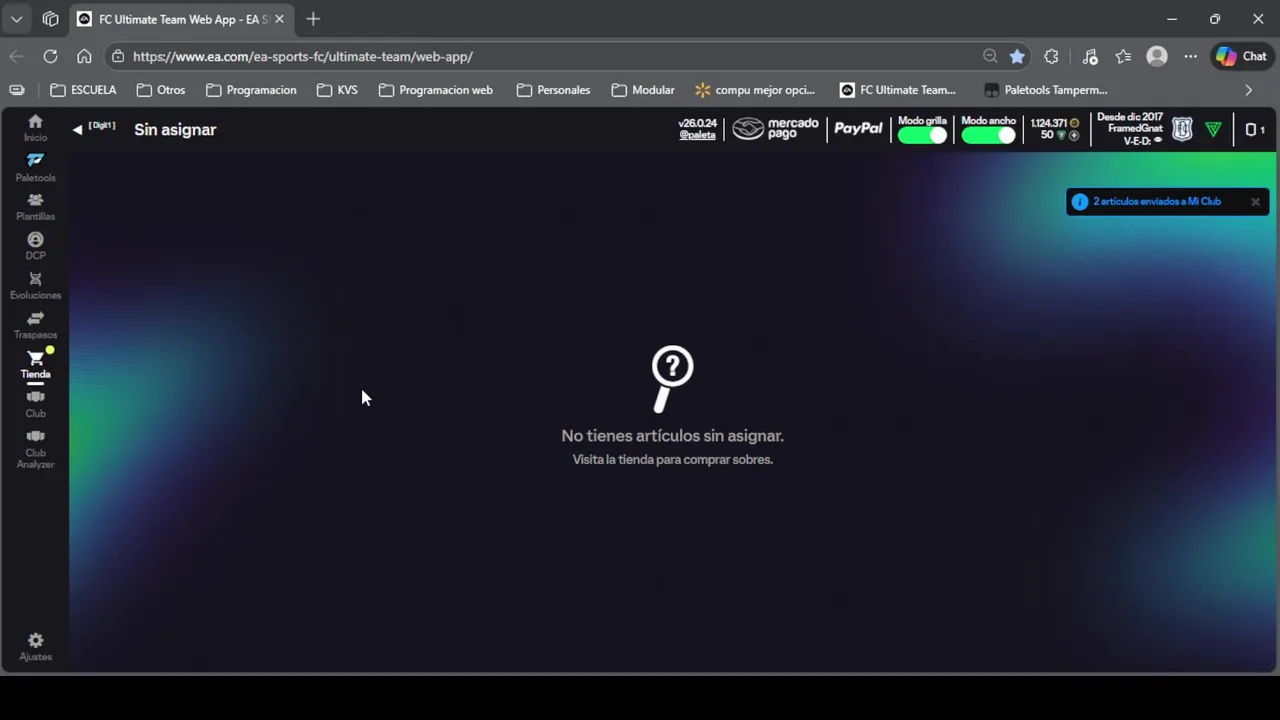Click 'No tienes artículos sin asignar.' message
Viewport: 1280px width, 720px height.
point(672,436)
